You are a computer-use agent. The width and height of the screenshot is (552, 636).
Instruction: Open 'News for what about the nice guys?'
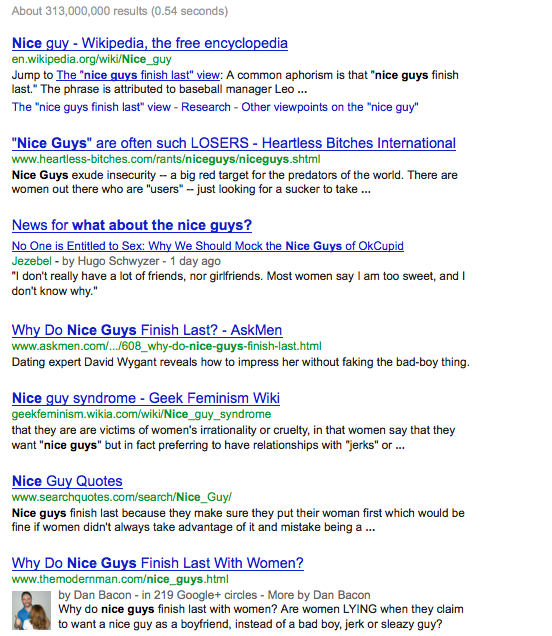(132, 225)
